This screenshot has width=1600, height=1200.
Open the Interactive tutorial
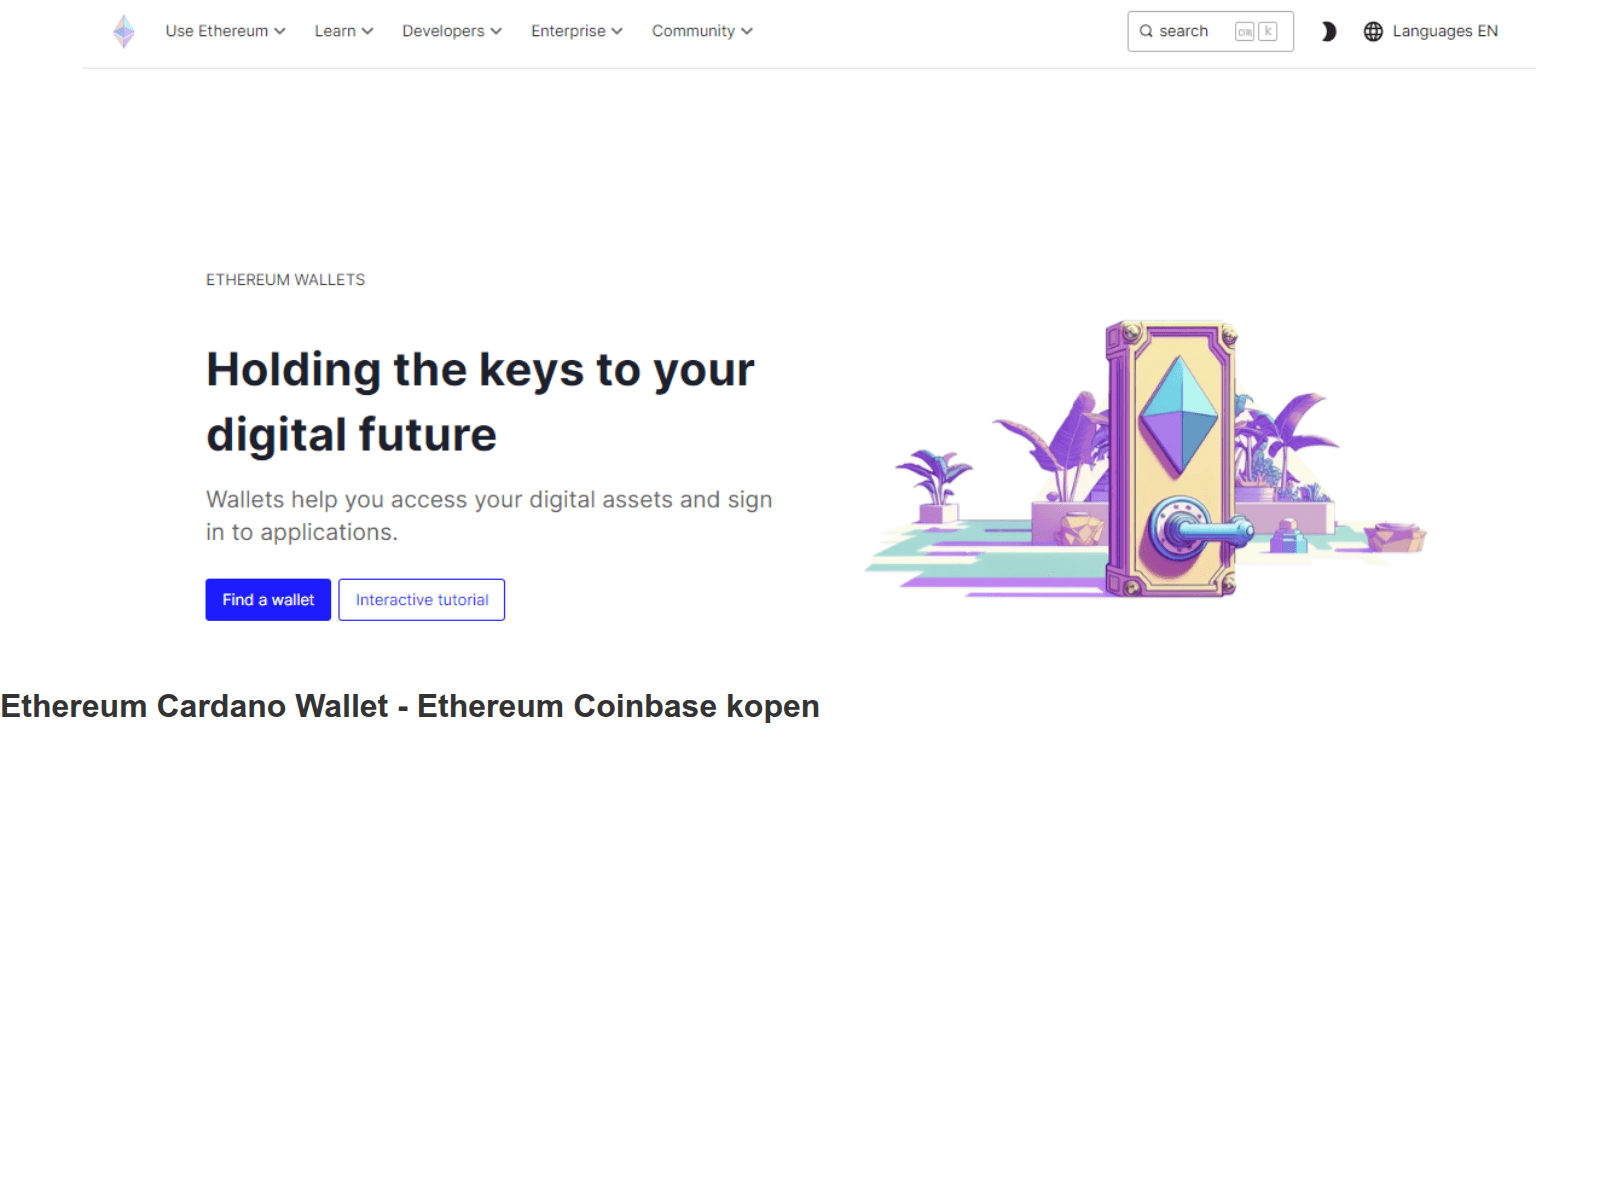421,599
